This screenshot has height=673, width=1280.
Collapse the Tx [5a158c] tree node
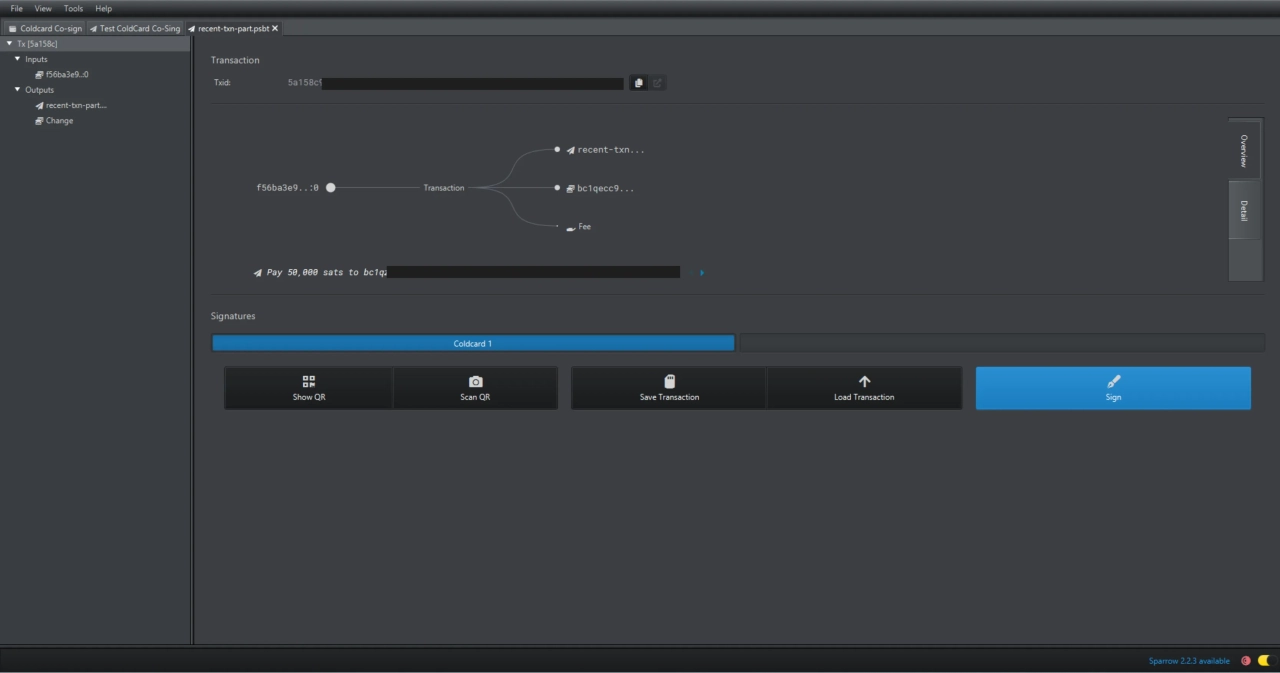(9, 43)
